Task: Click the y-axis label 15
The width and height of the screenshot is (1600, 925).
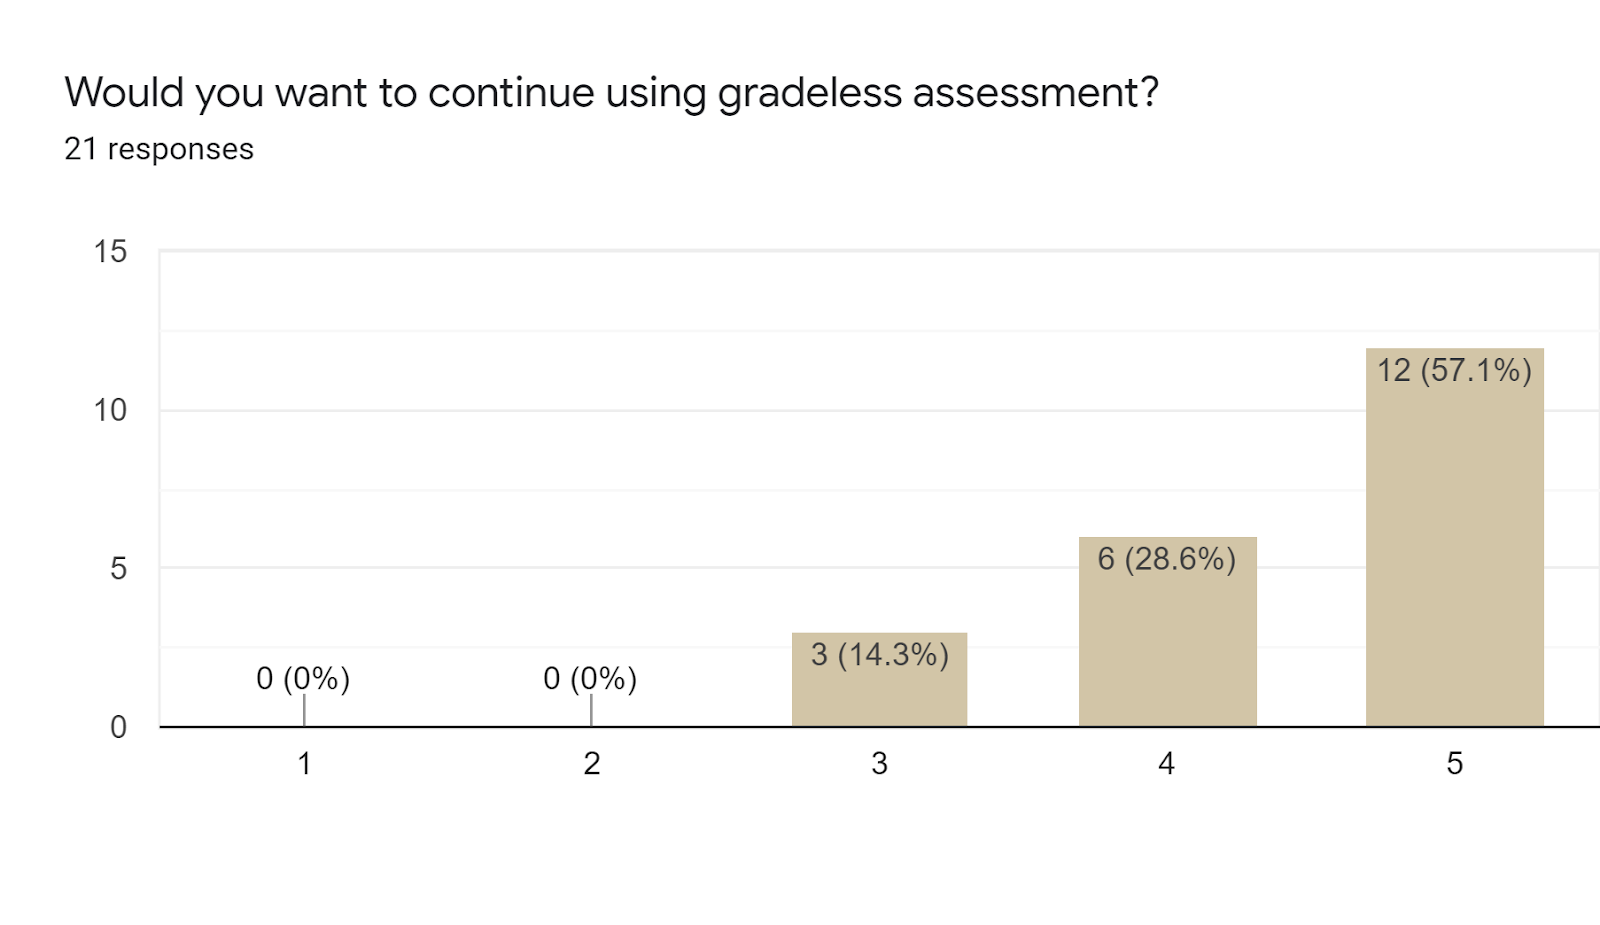Action: 110,251
